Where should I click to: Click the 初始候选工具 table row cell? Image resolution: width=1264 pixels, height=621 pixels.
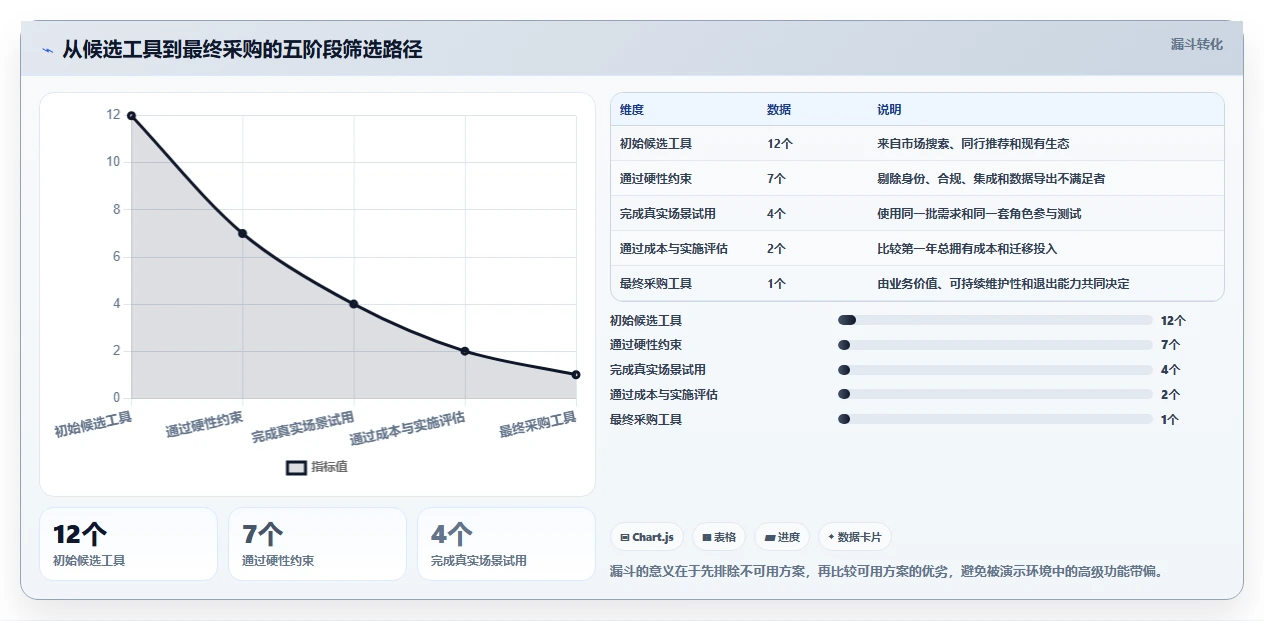(656, 144)
